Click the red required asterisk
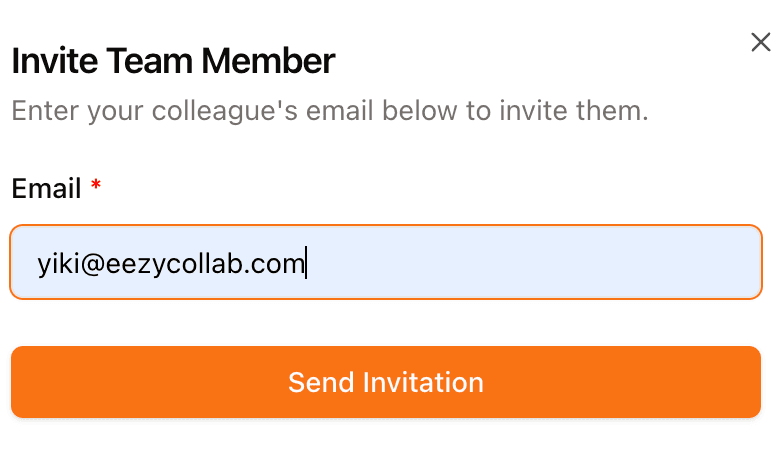Viewport: 780px width, 458px height. pos(96,187)
